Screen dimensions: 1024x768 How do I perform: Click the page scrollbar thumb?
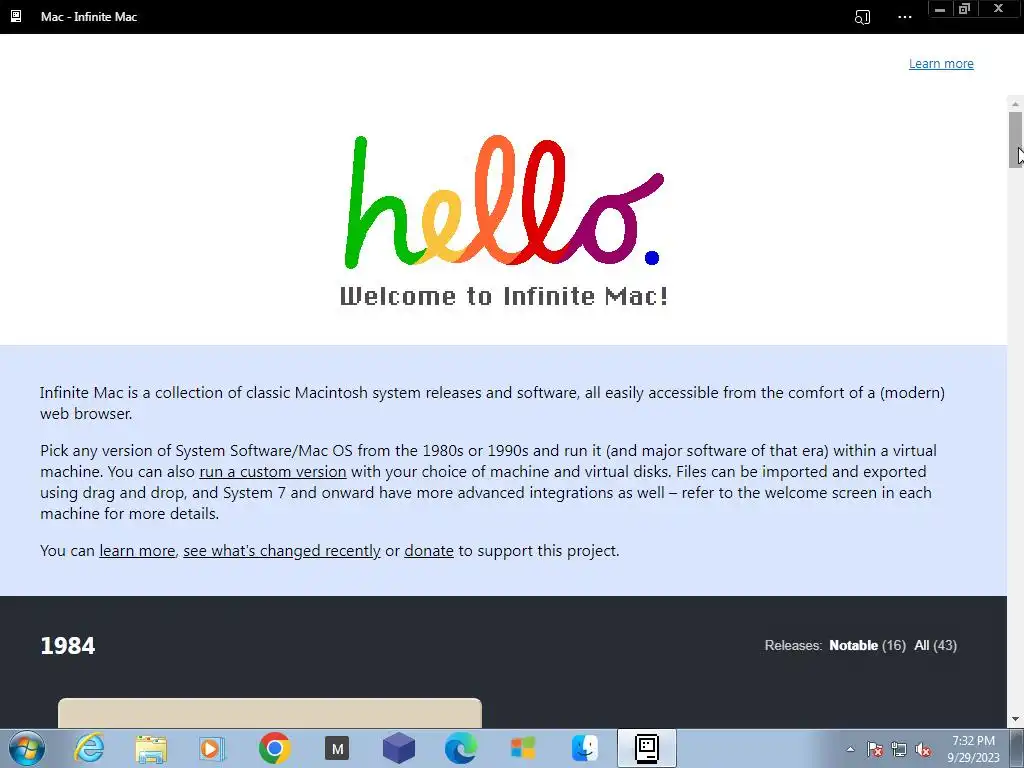1016,140
